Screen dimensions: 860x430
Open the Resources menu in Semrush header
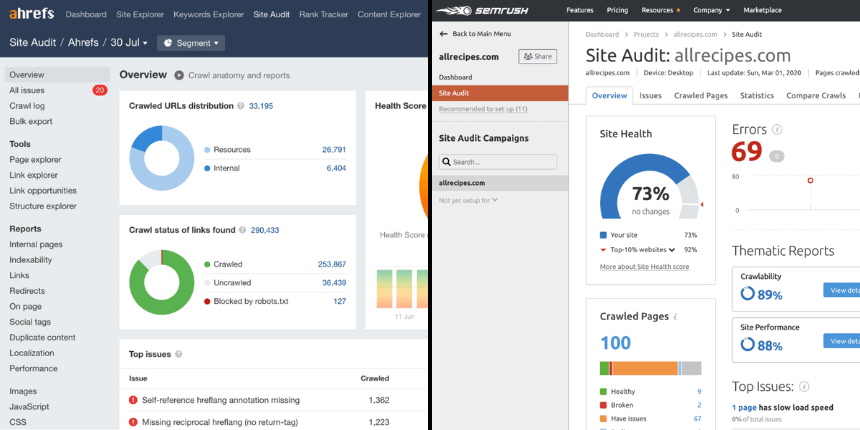pyautogui.click(x=660, y=10)
